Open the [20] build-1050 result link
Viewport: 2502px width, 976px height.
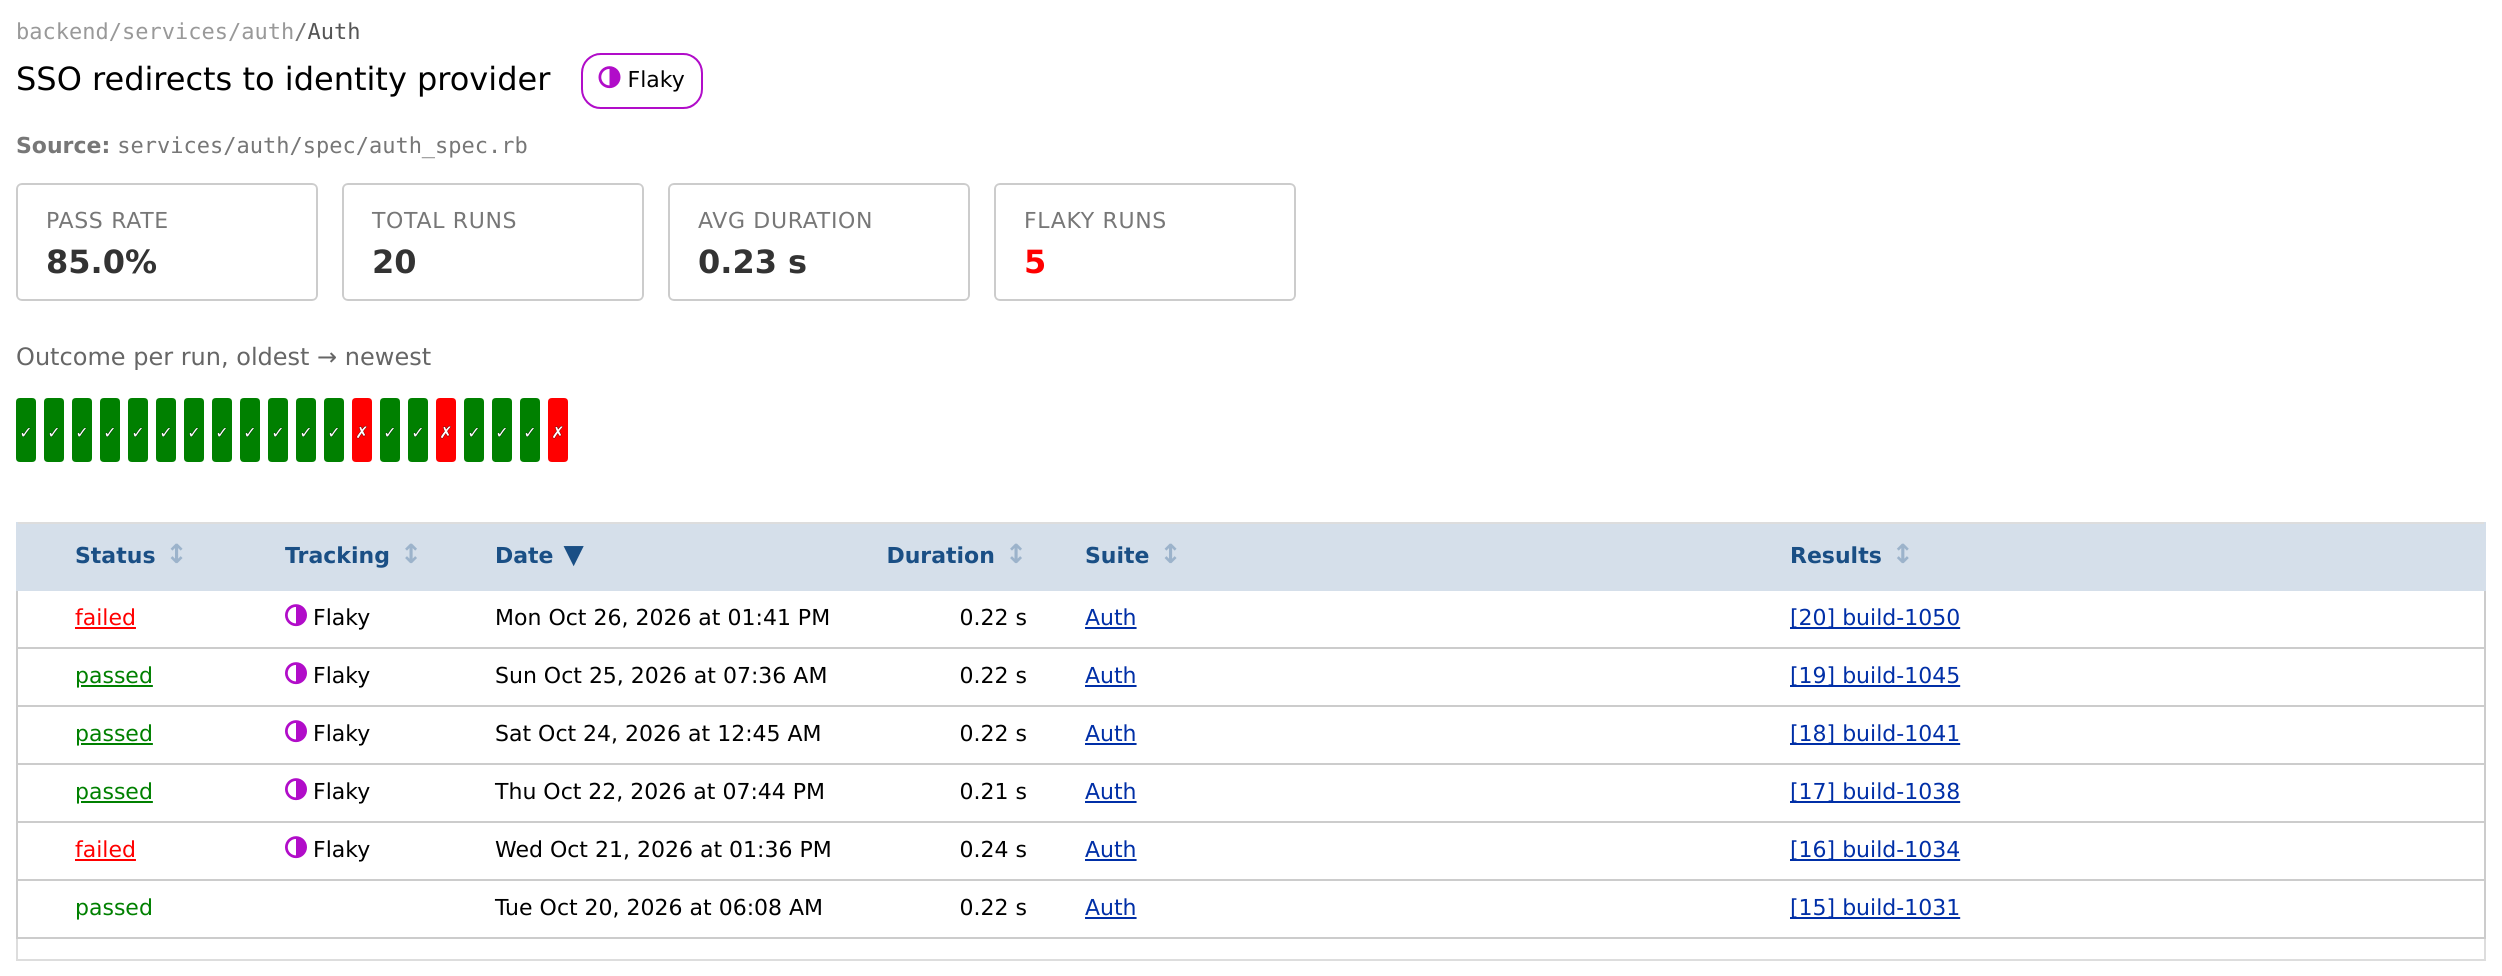(x=1875, y=618)
